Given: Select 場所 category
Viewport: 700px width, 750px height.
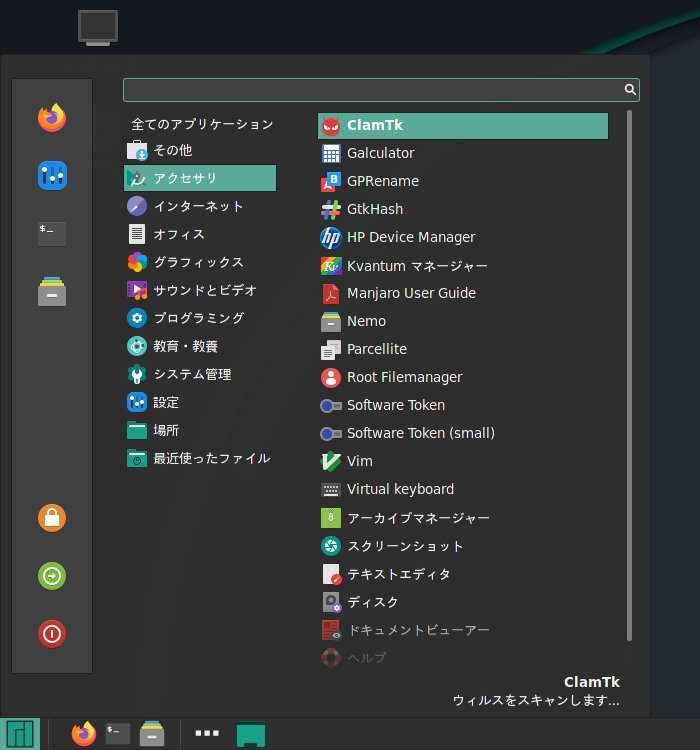Looking at the screenshot, I should coord(200,430).
